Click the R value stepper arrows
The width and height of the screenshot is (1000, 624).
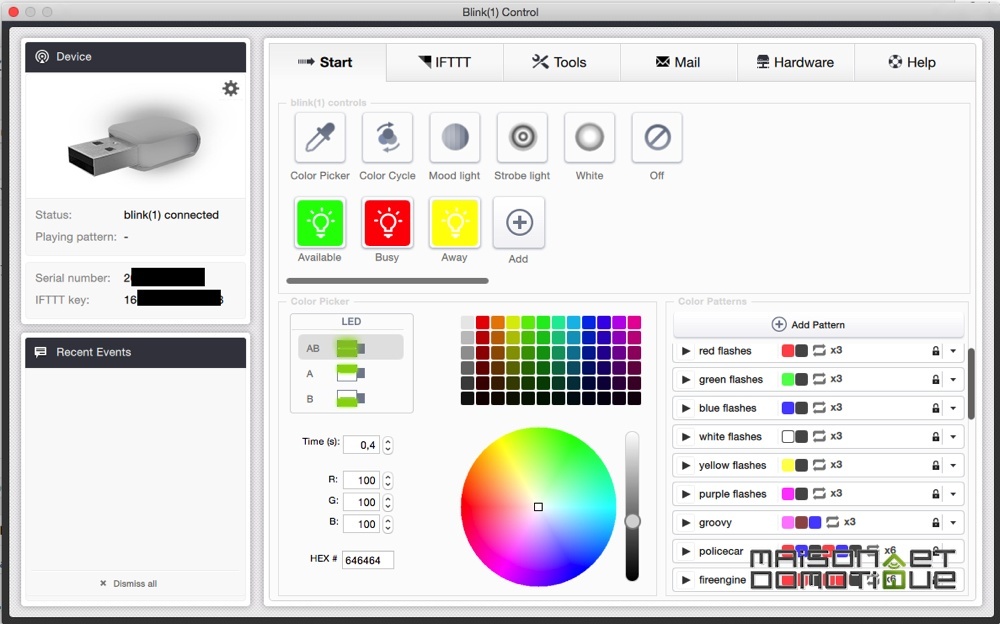click(x=388, y=480)
